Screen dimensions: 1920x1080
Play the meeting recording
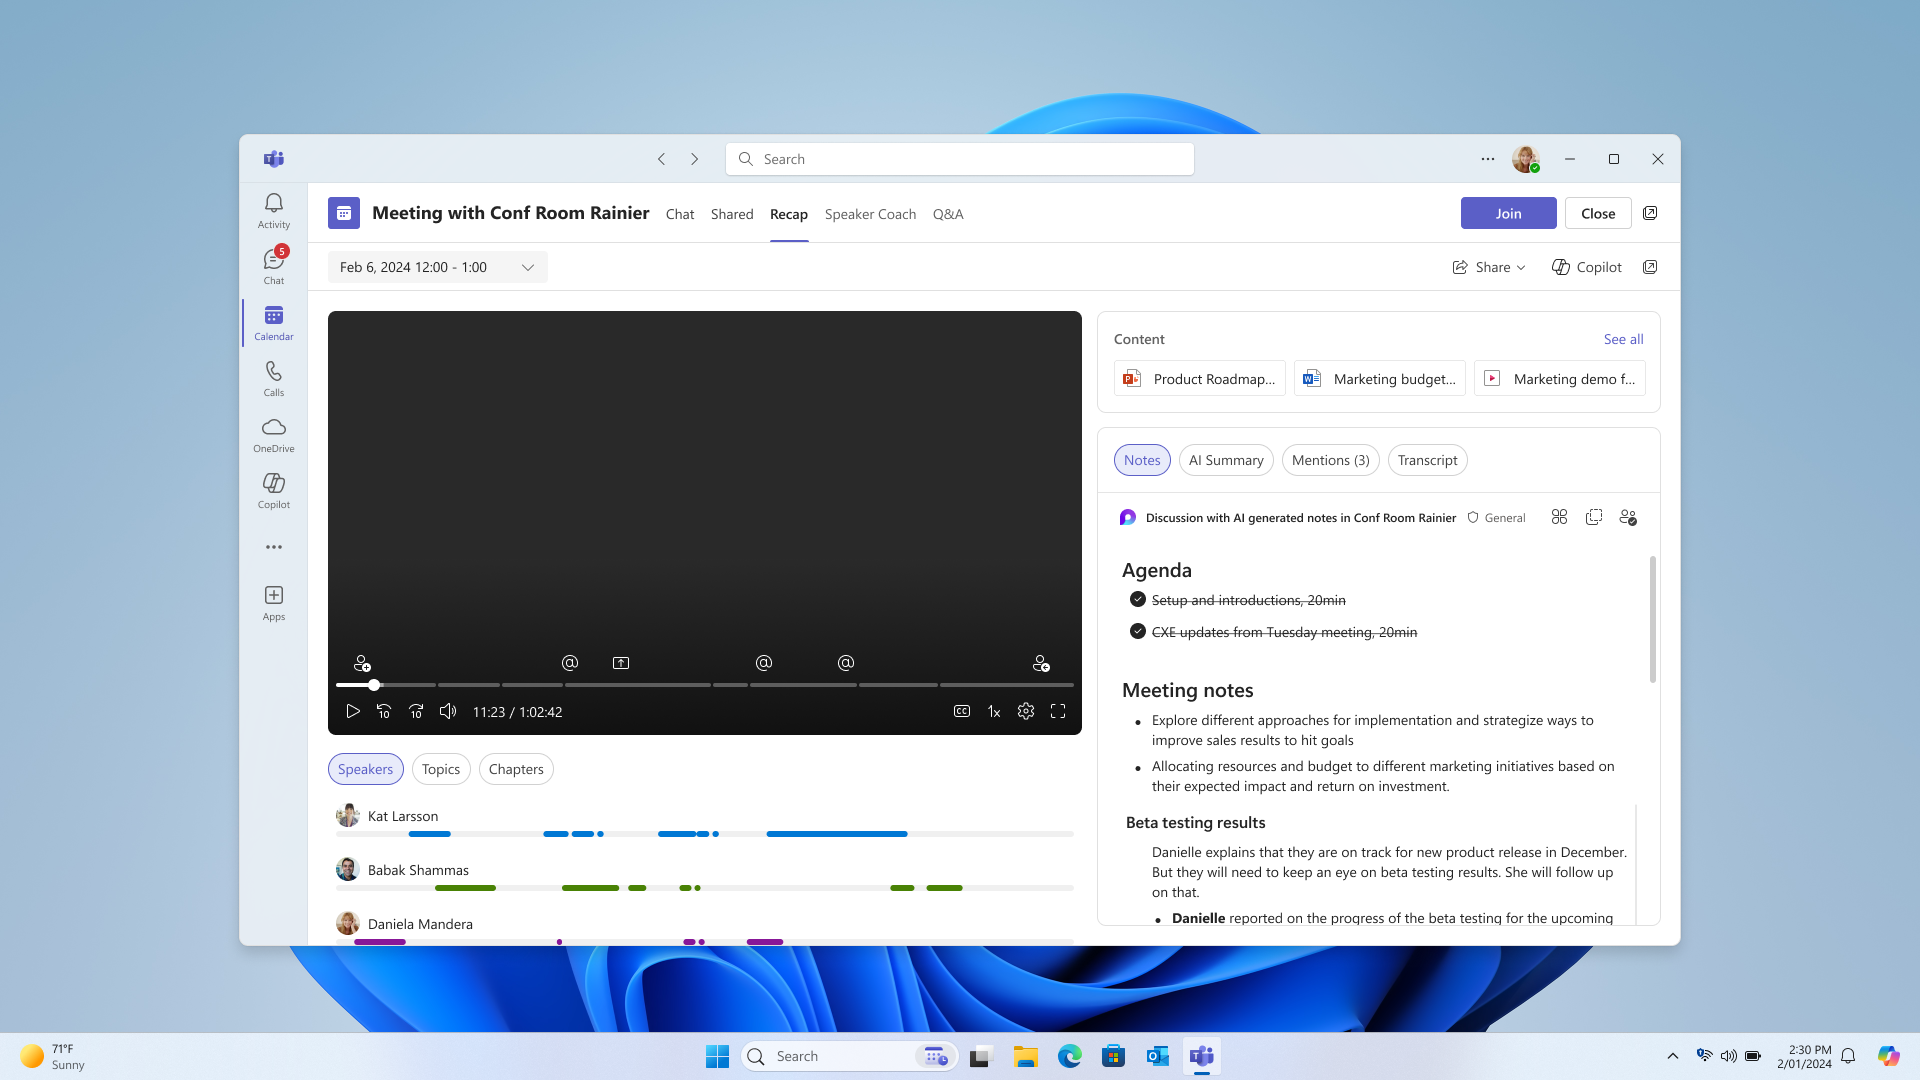pyautogui.click(x=352, y=711)
